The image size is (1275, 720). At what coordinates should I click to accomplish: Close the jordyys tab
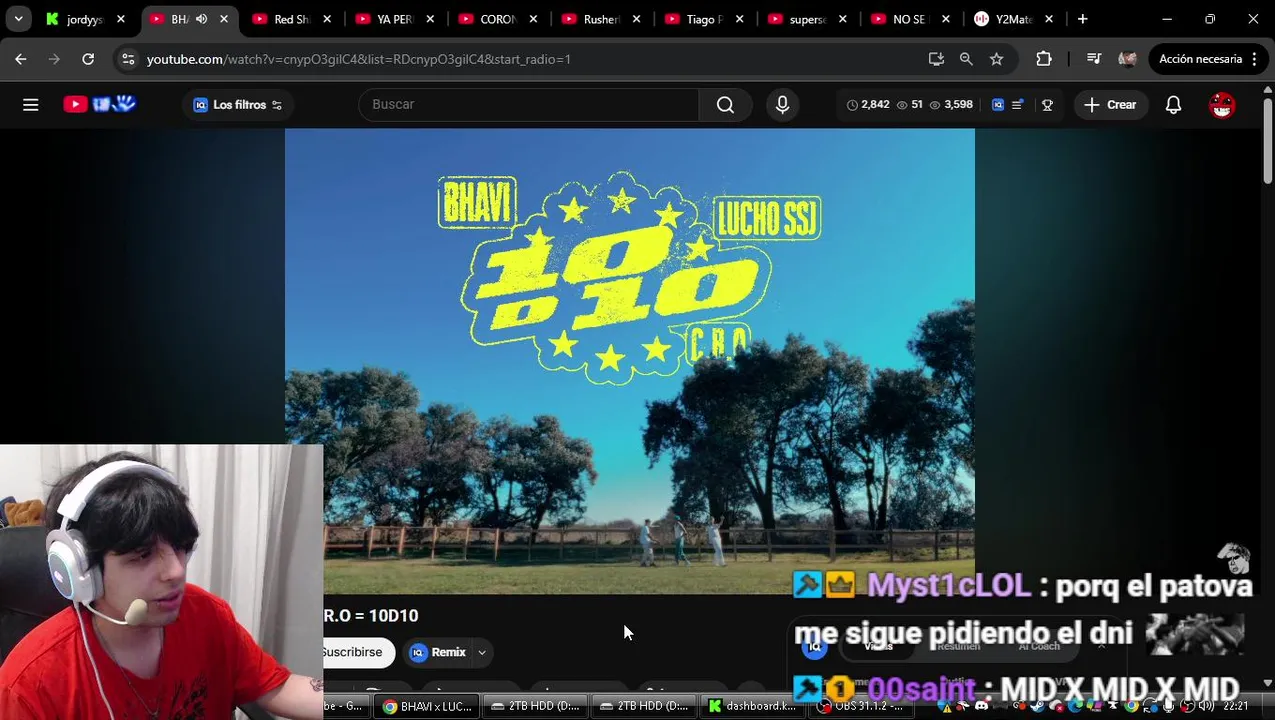click(121, 19)
